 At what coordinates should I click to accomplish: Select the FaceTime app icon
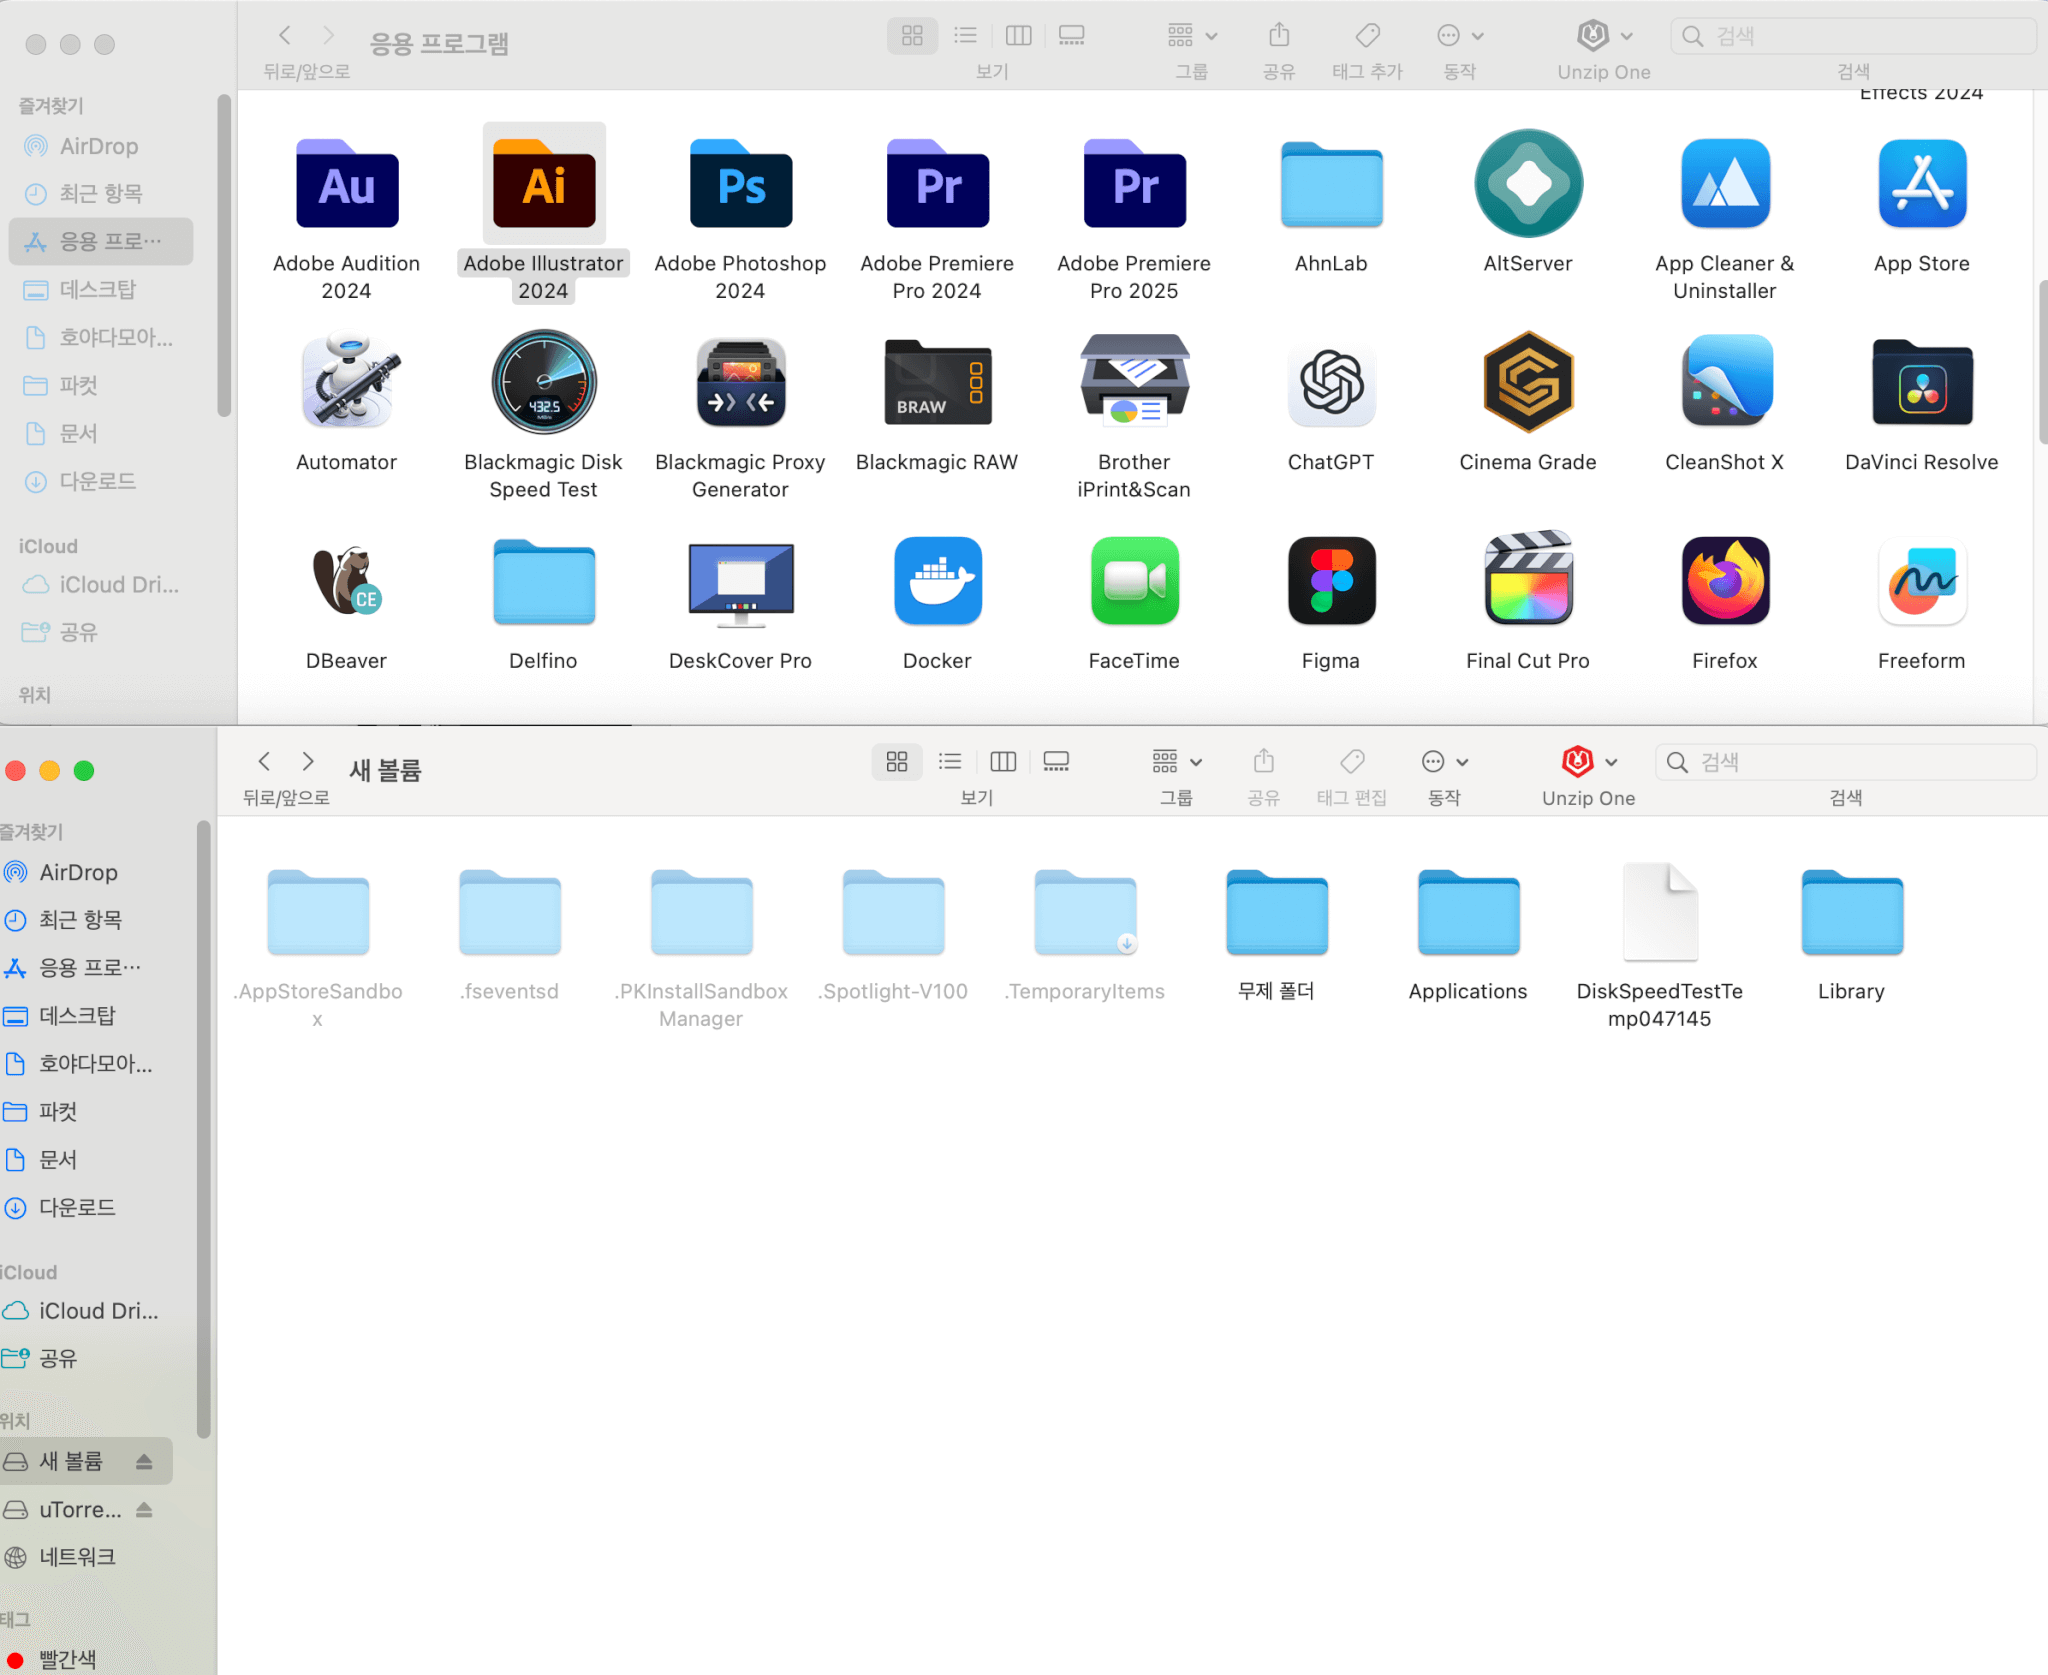[1135, 581]
